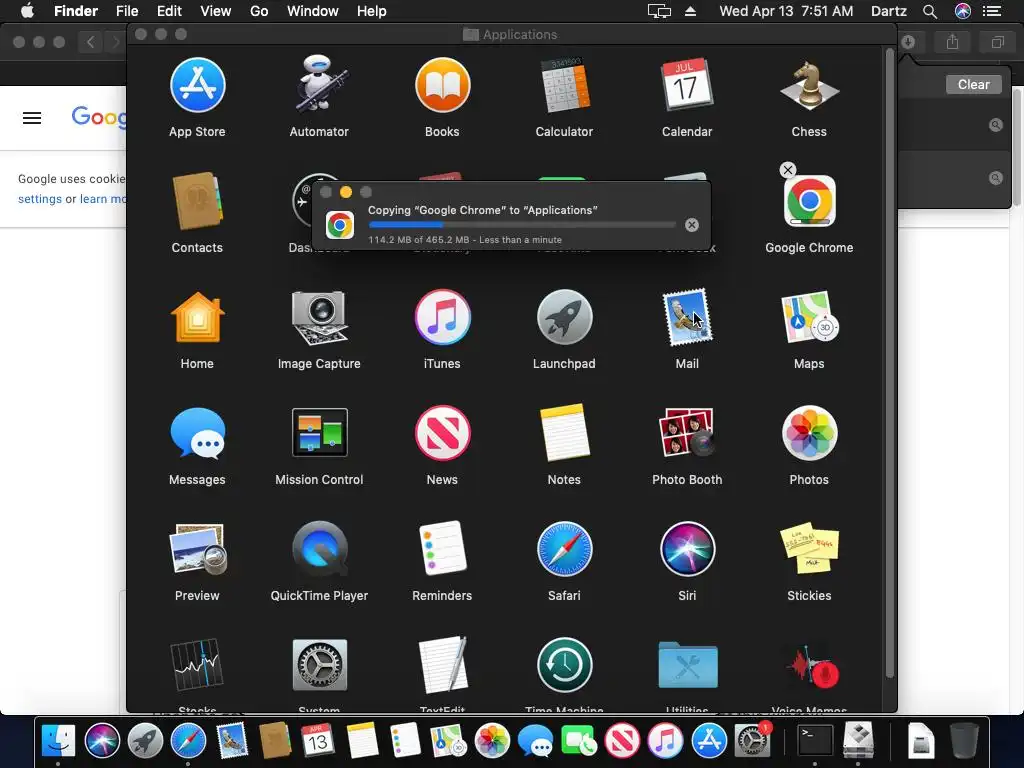Select the Automator app icon
The height and width of the screenshot is (768, 1024).
click(319, 84)
